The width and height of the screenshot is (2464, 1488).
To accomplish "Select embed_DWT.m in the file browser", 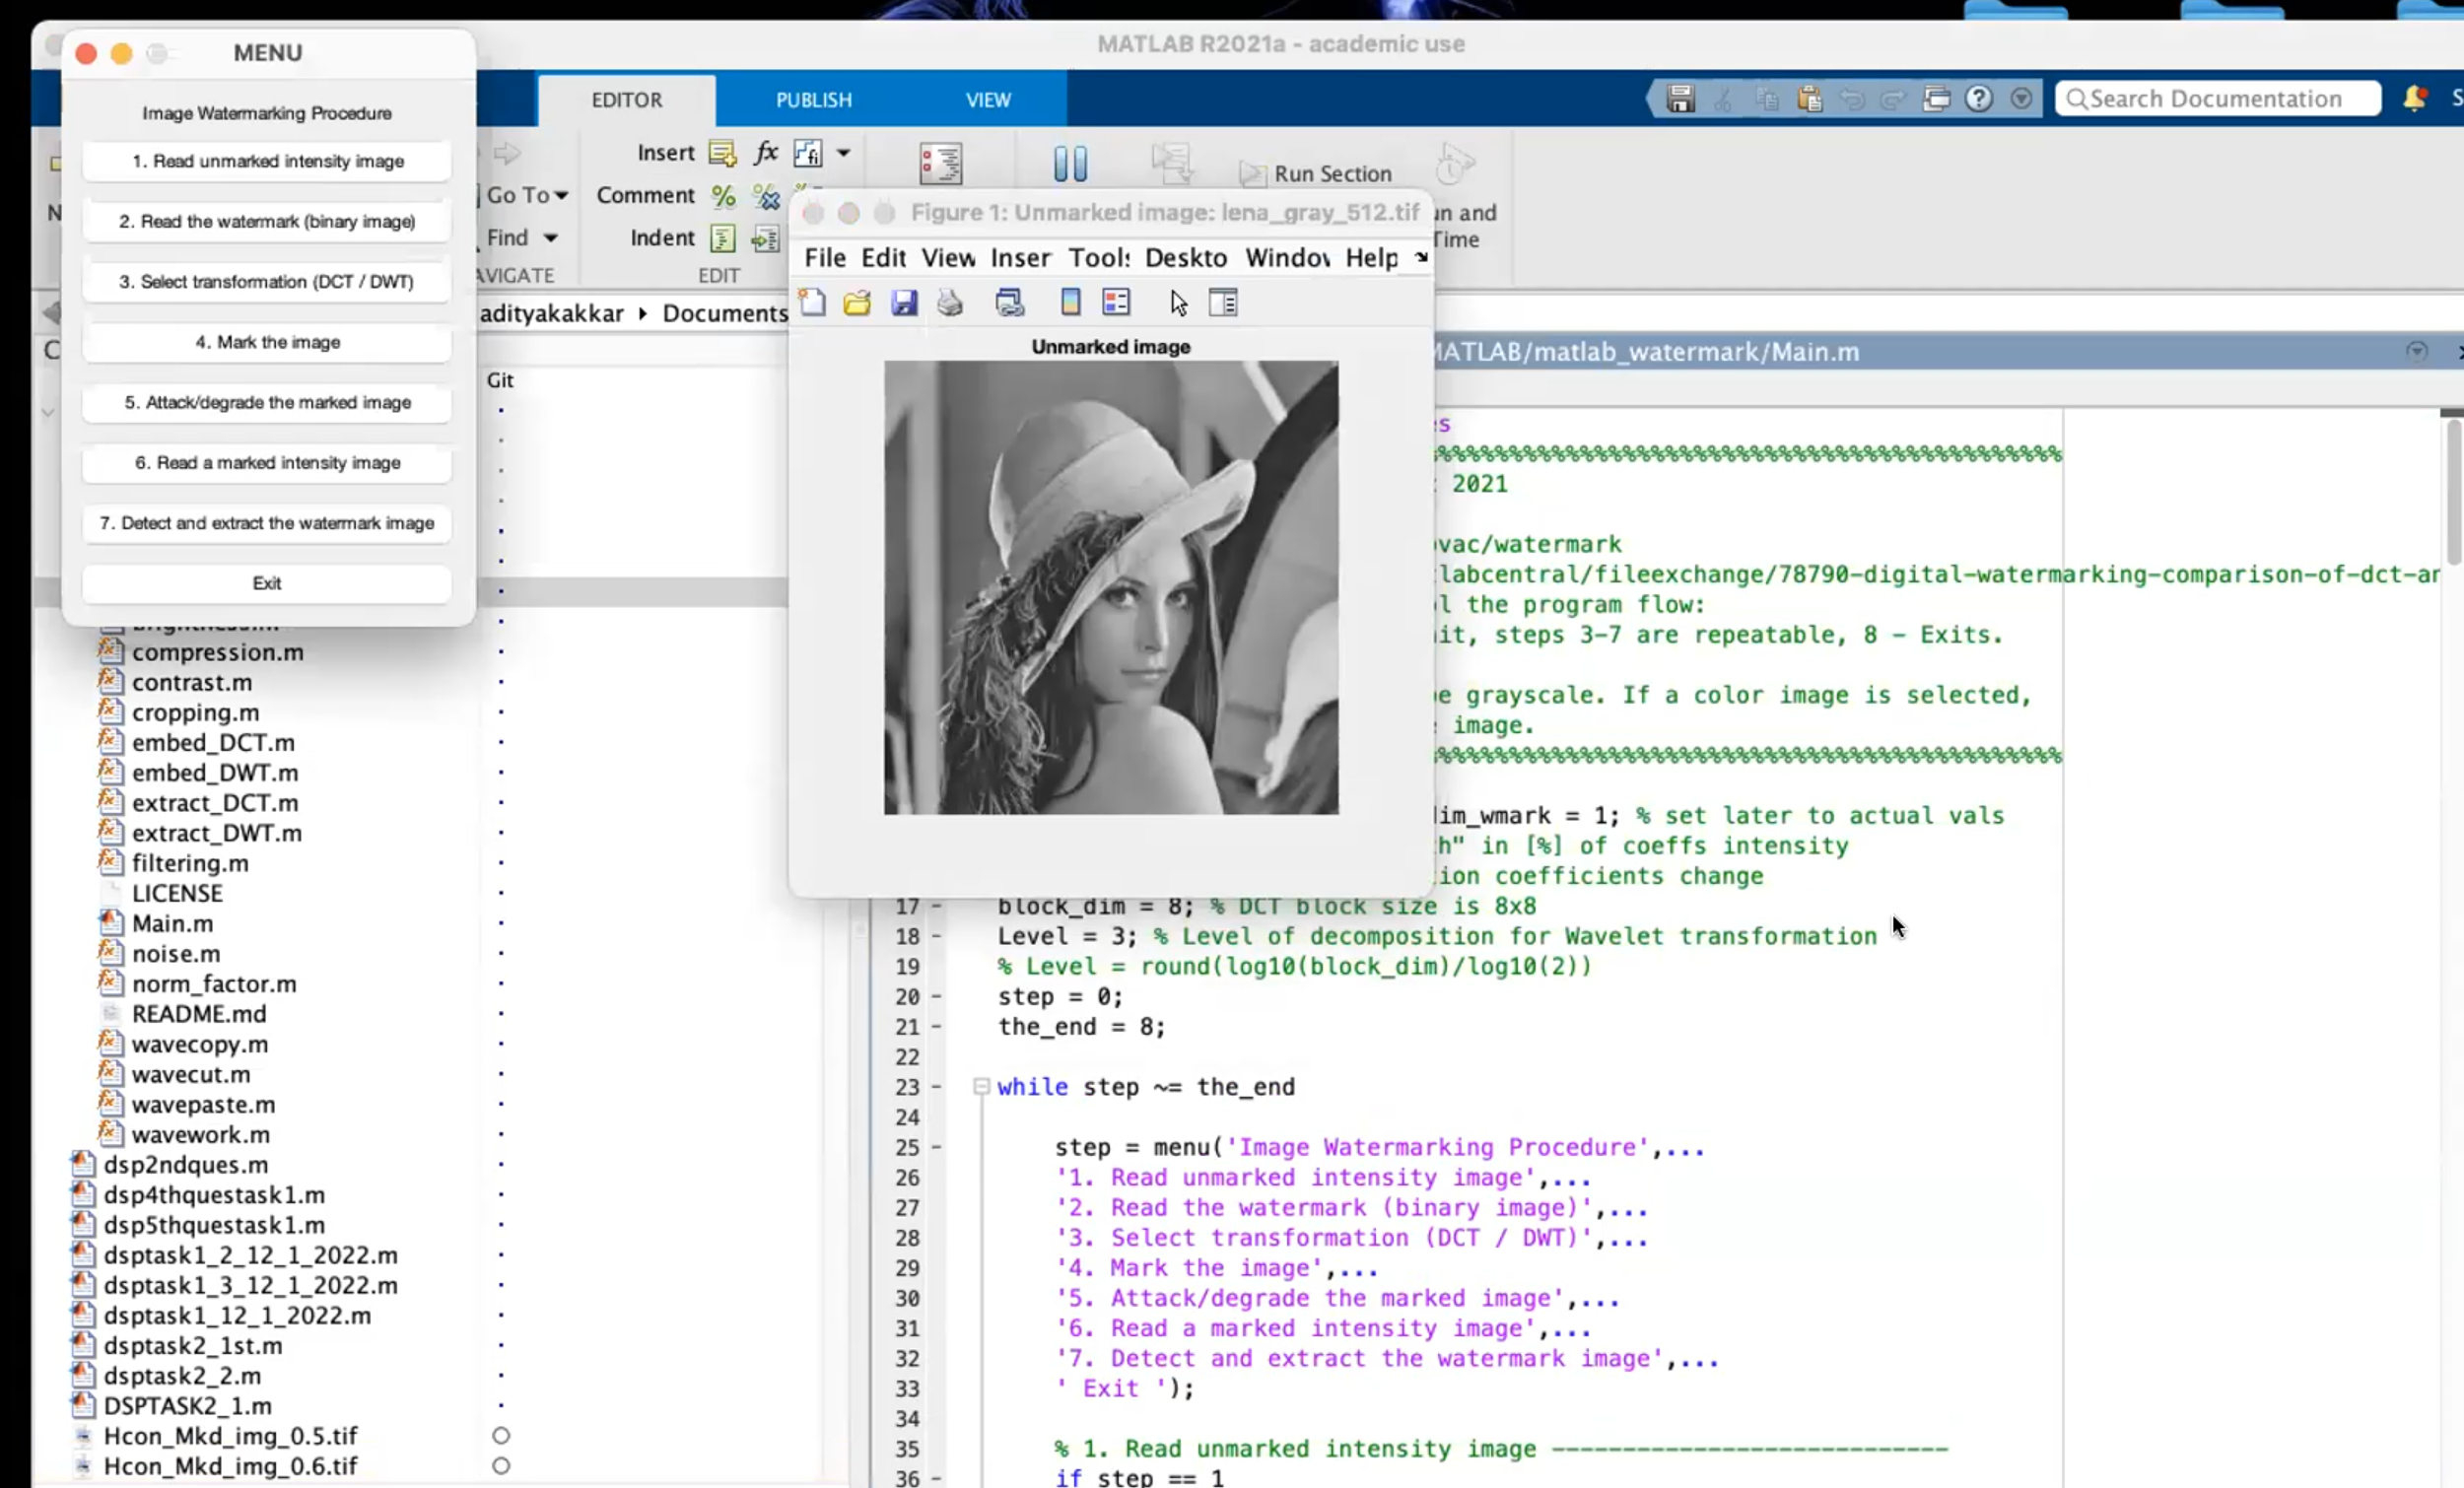I will (214, 772).
